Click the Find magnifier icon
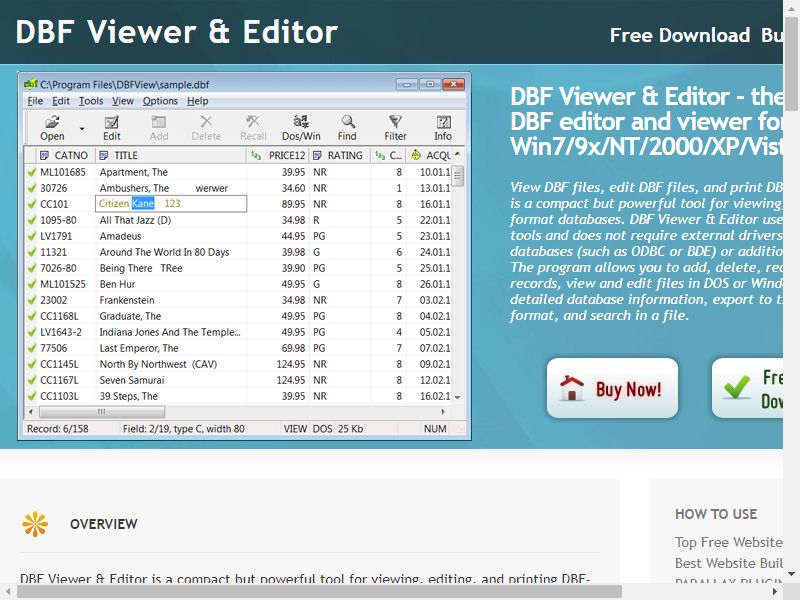 point(347,122)
